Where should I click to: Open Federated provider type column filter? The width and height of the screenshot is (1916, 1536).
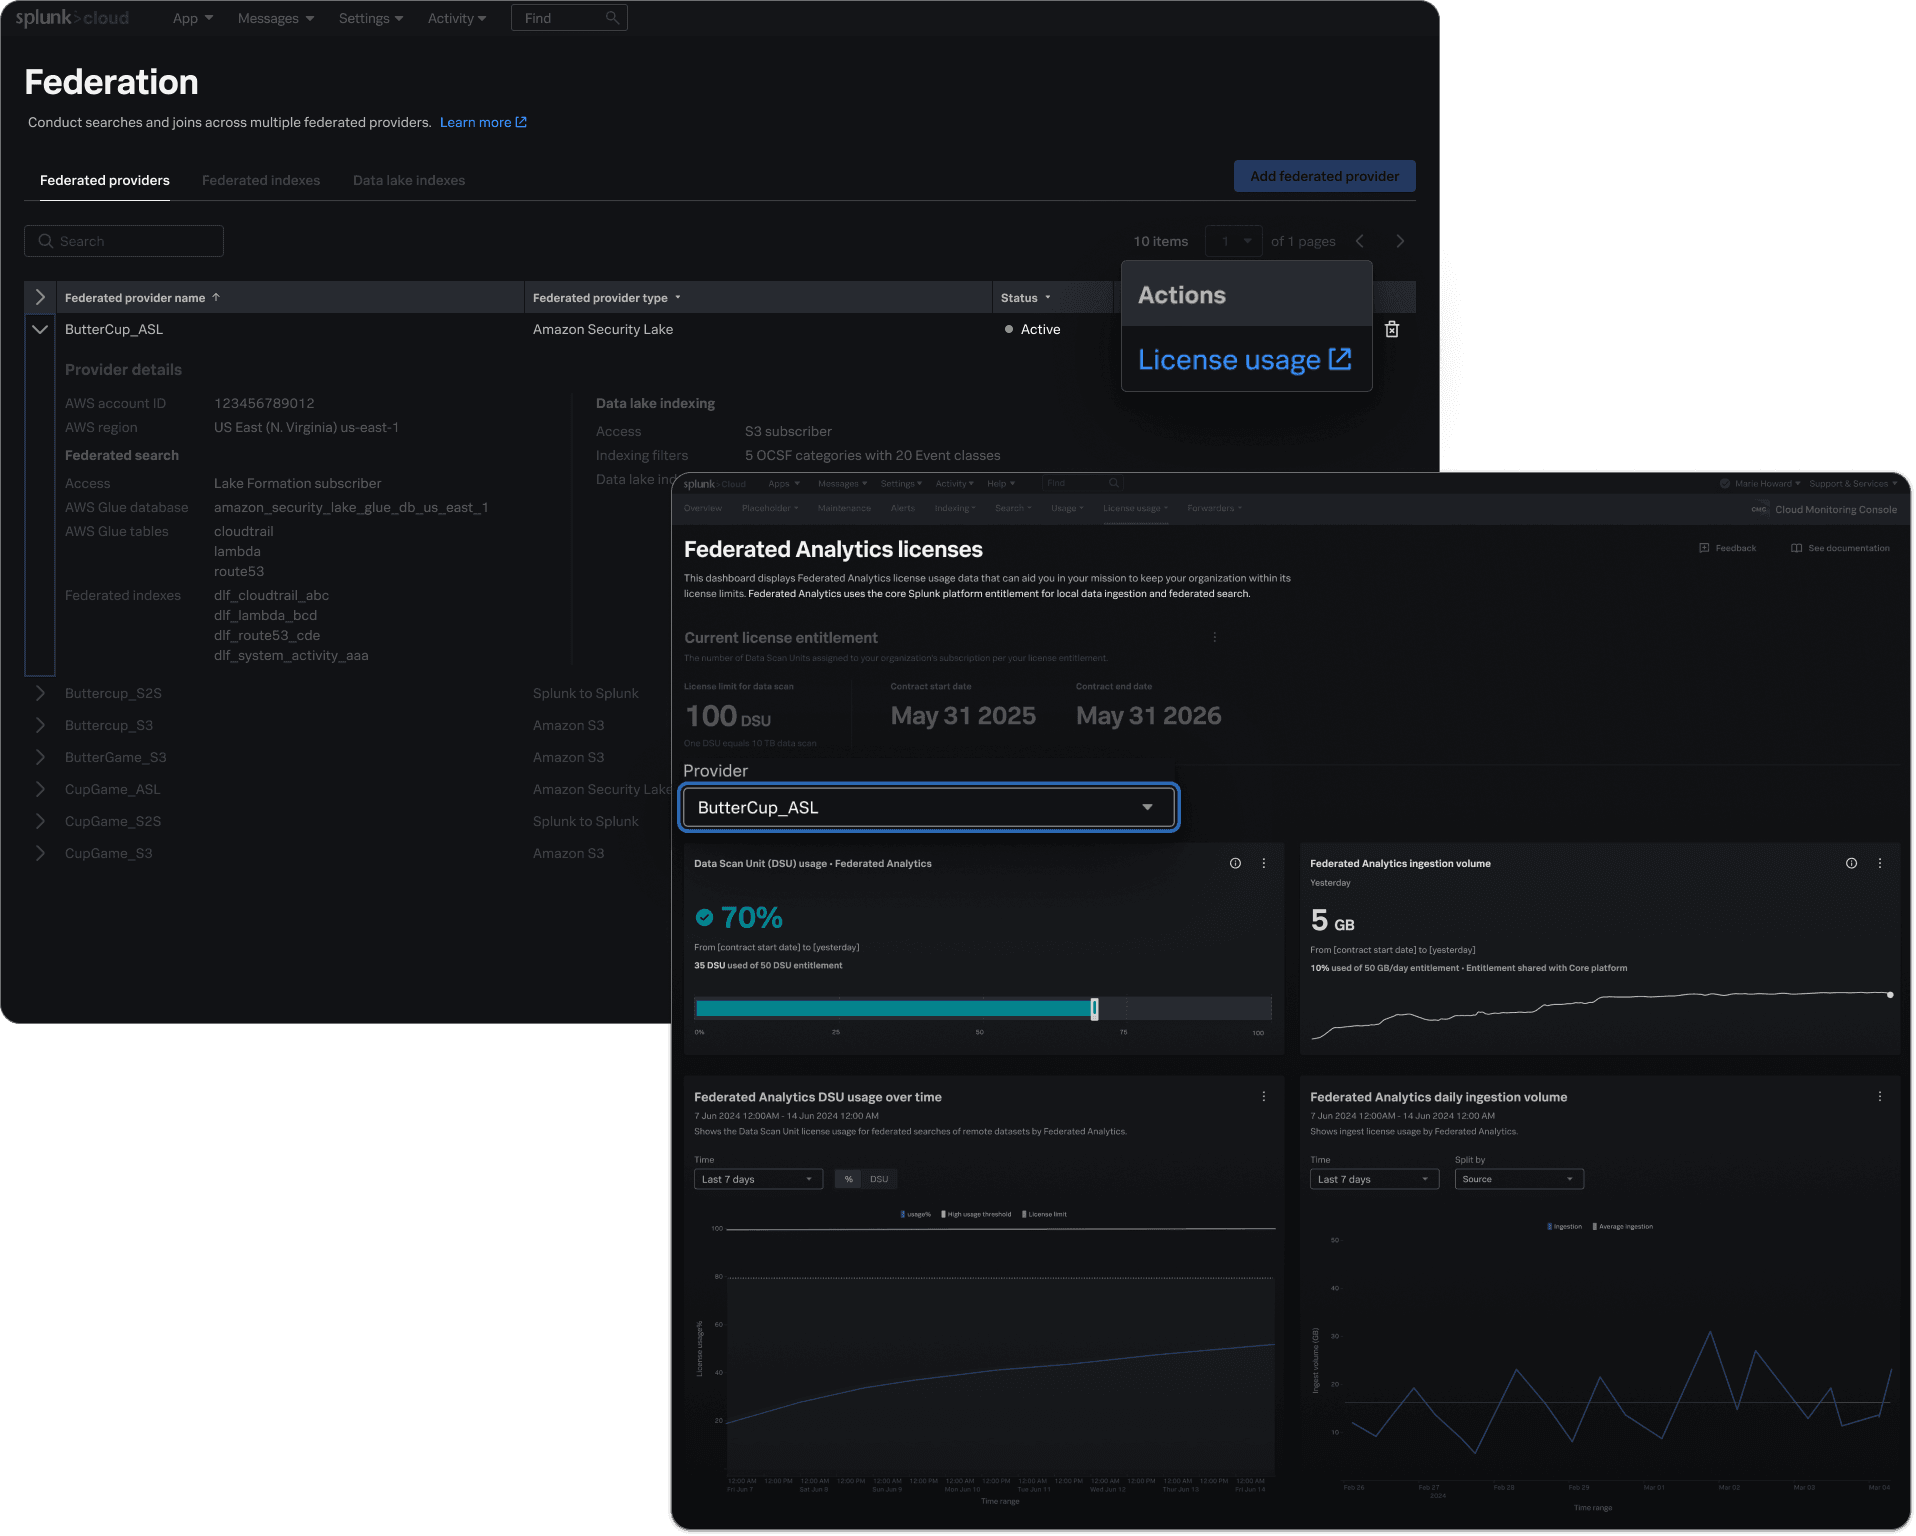coord(678,297)
